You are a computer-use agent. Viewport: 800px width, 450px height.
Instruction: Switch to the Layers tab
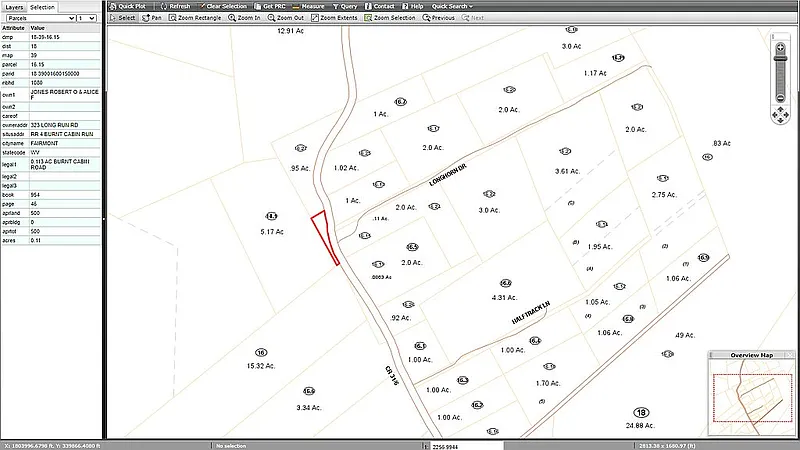pos(14,7)
